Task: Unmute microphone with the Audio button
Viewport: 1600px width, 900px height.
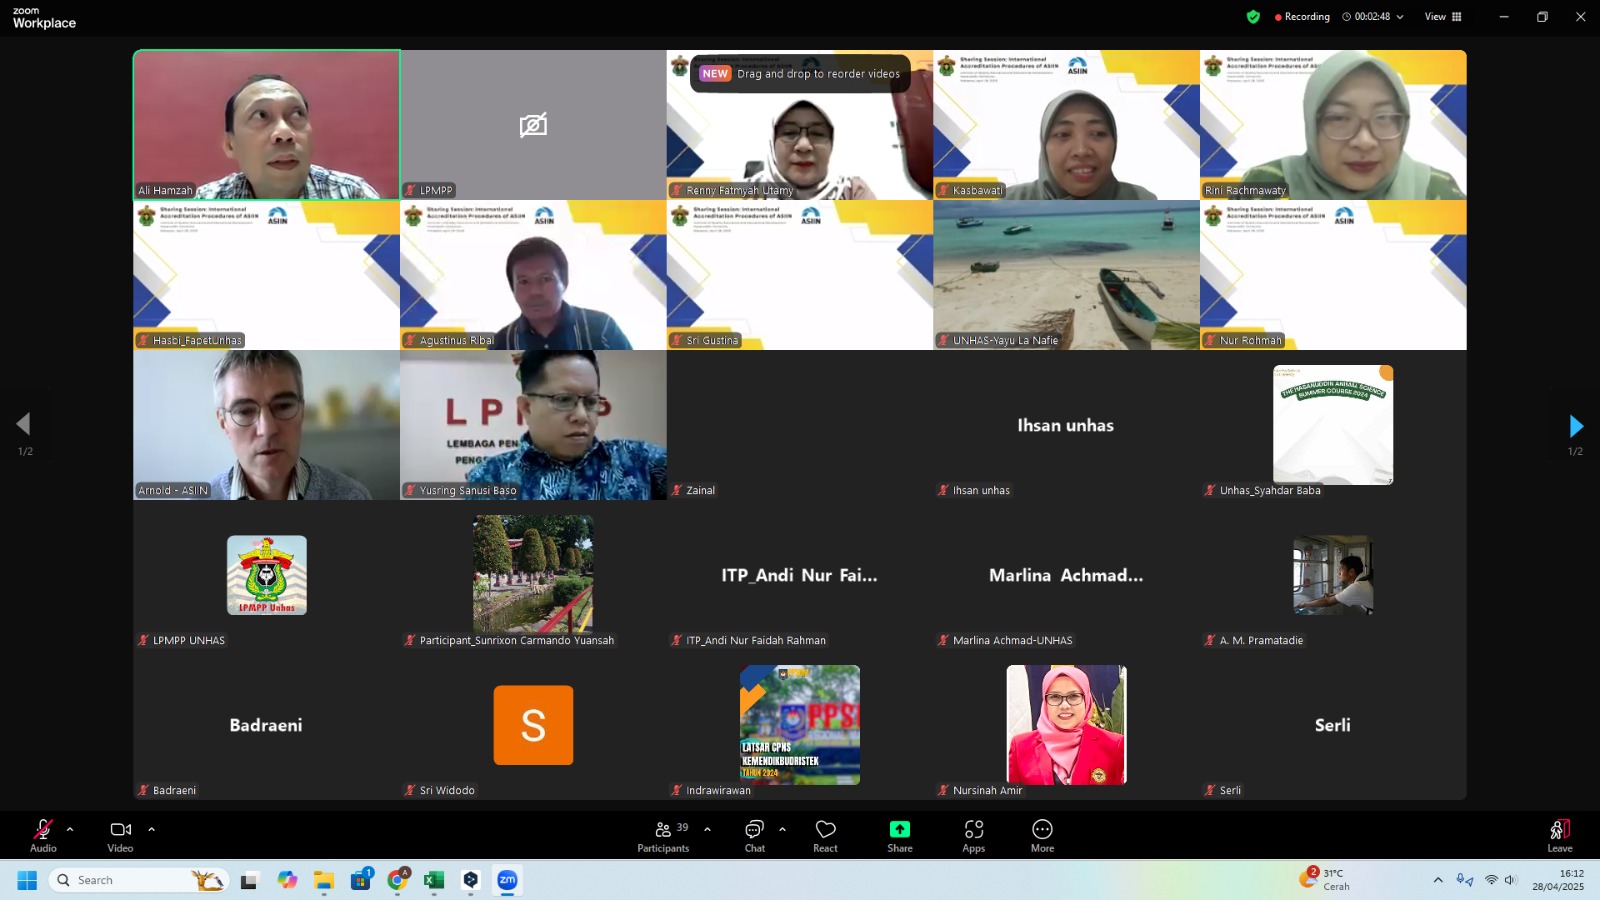Action: point(43,835)
